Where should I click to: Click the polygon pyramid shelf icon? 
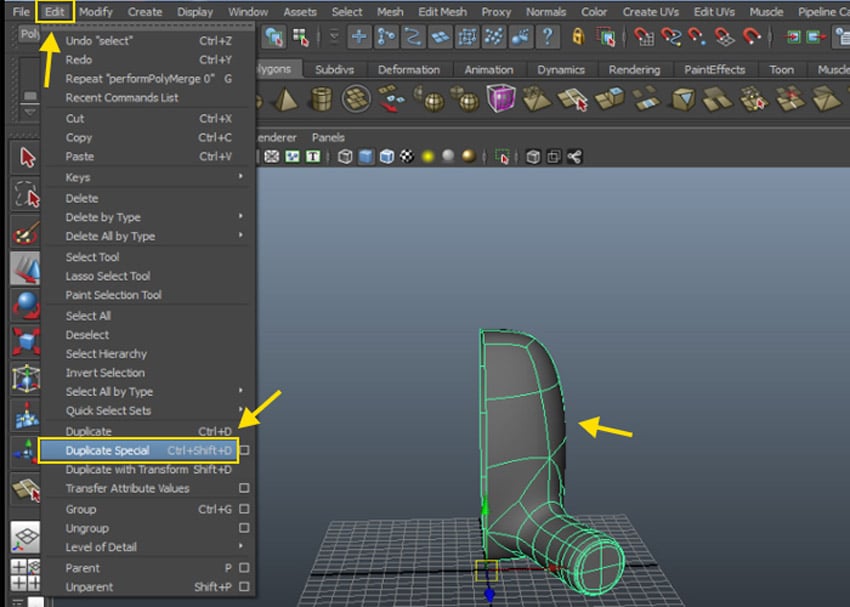pyautogui.click(x=286, y=99)
